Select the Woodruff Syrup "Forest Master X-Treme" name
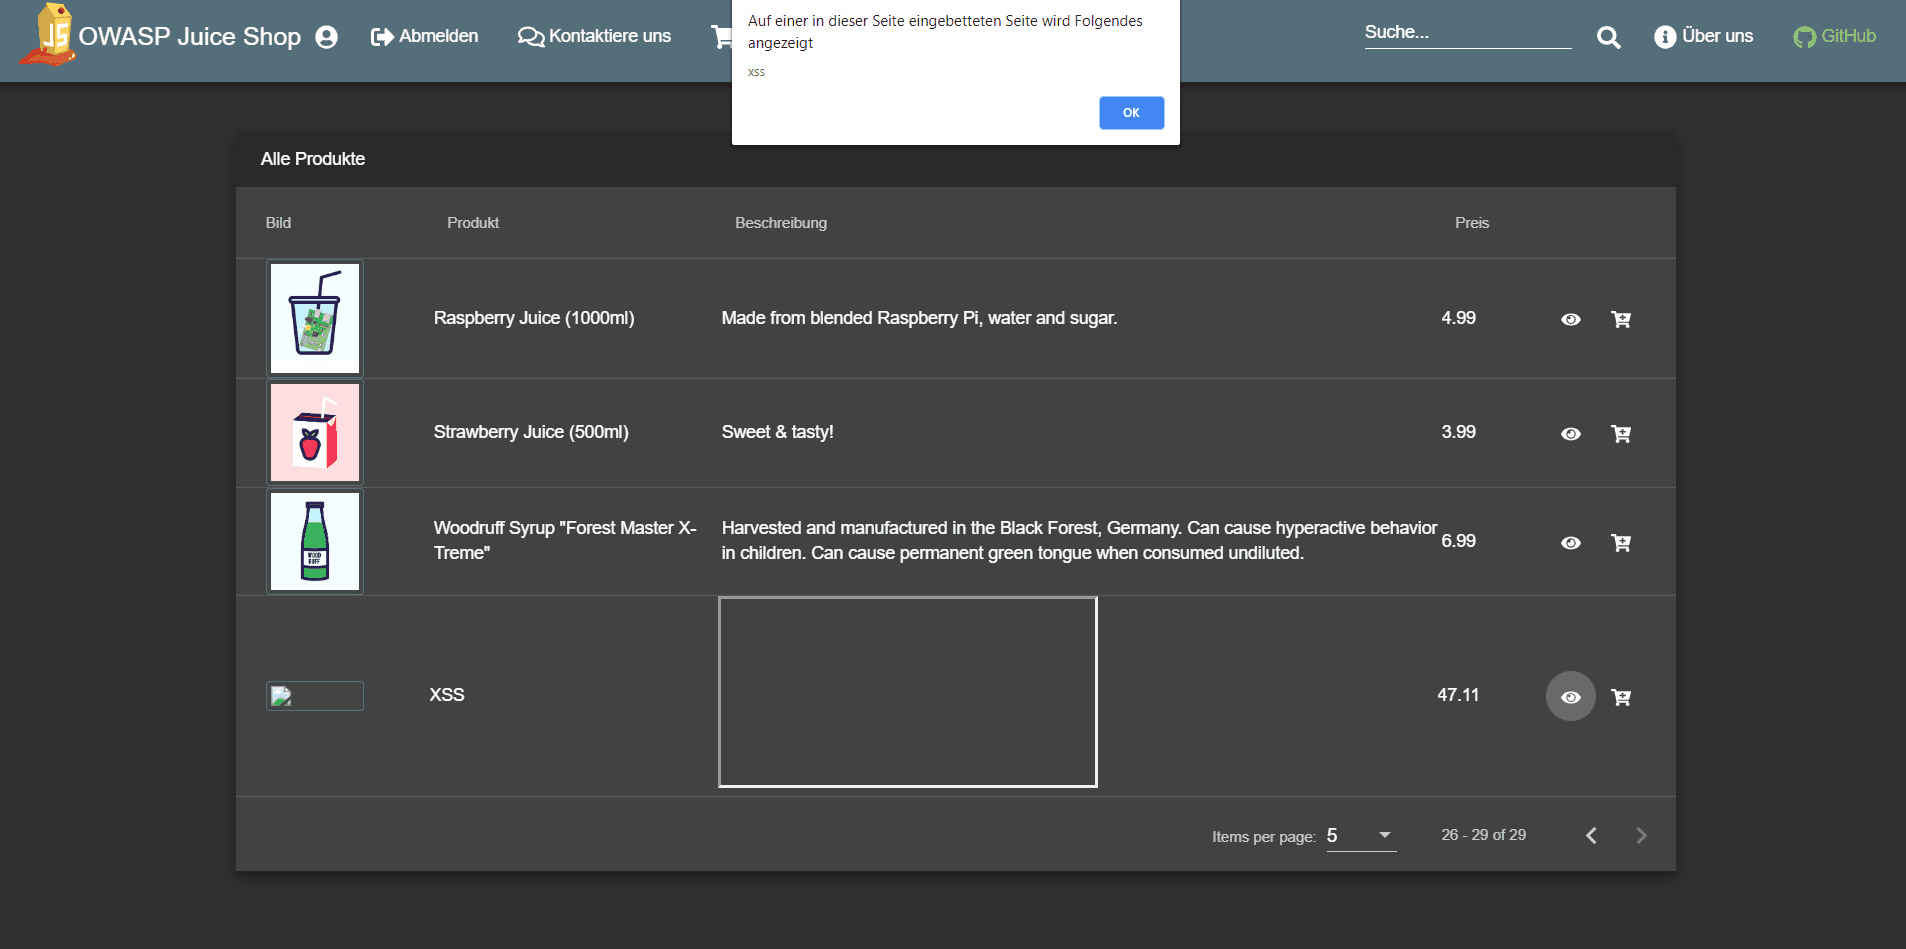The height and width of the screenshot is (949, 1906). click(x=565, y=540)
